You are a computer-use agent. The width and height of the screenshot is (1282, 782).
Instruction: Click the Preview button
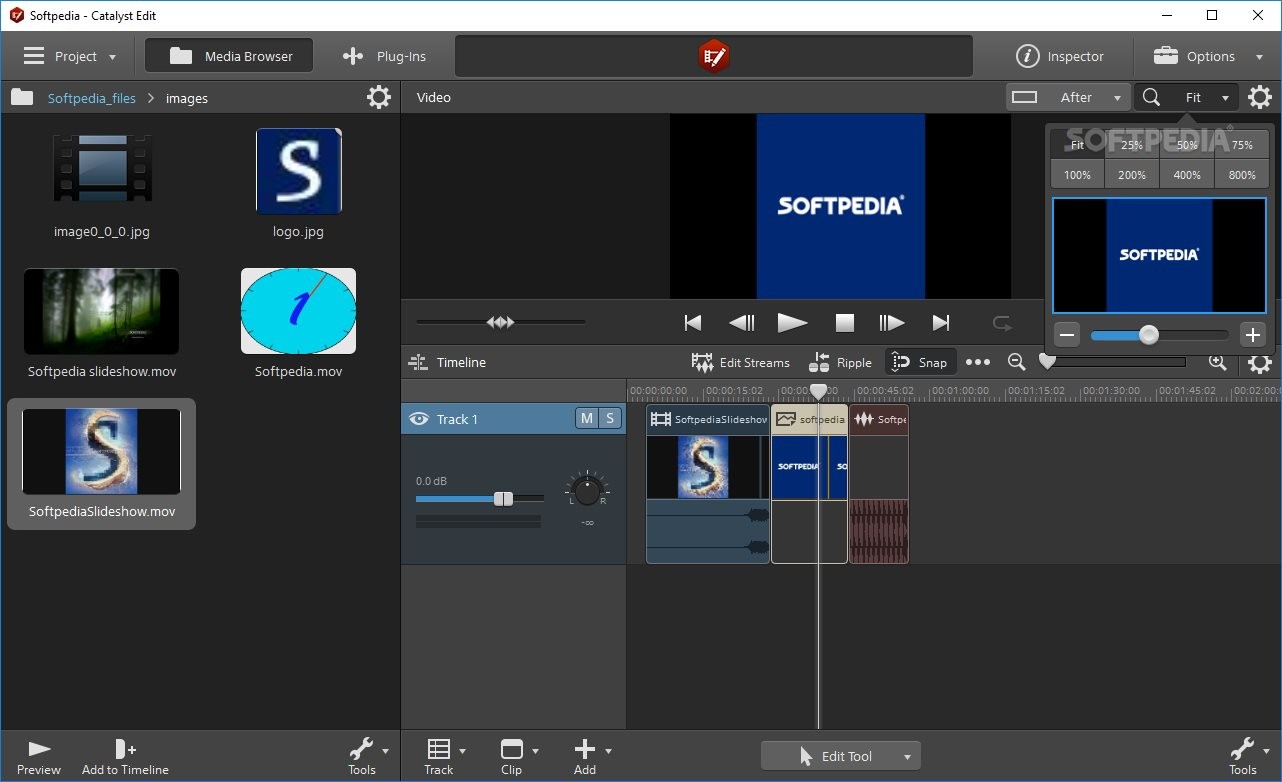[39, 757]
